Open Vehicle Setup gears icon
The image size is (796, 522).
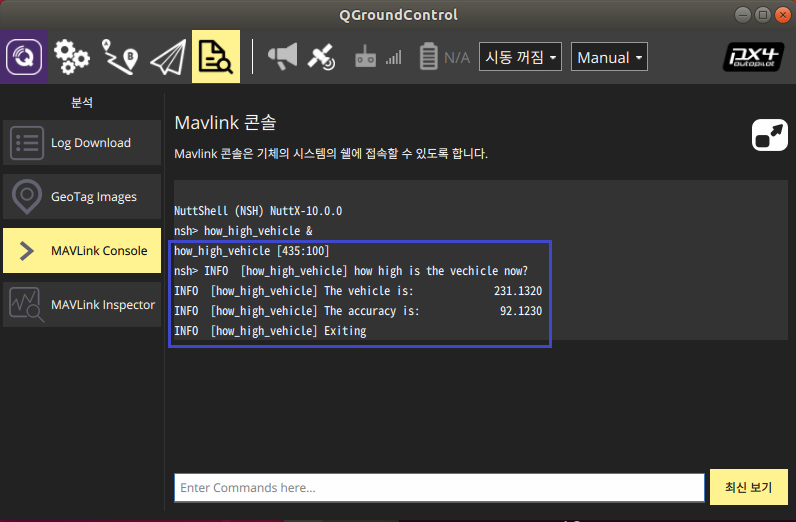72,57
